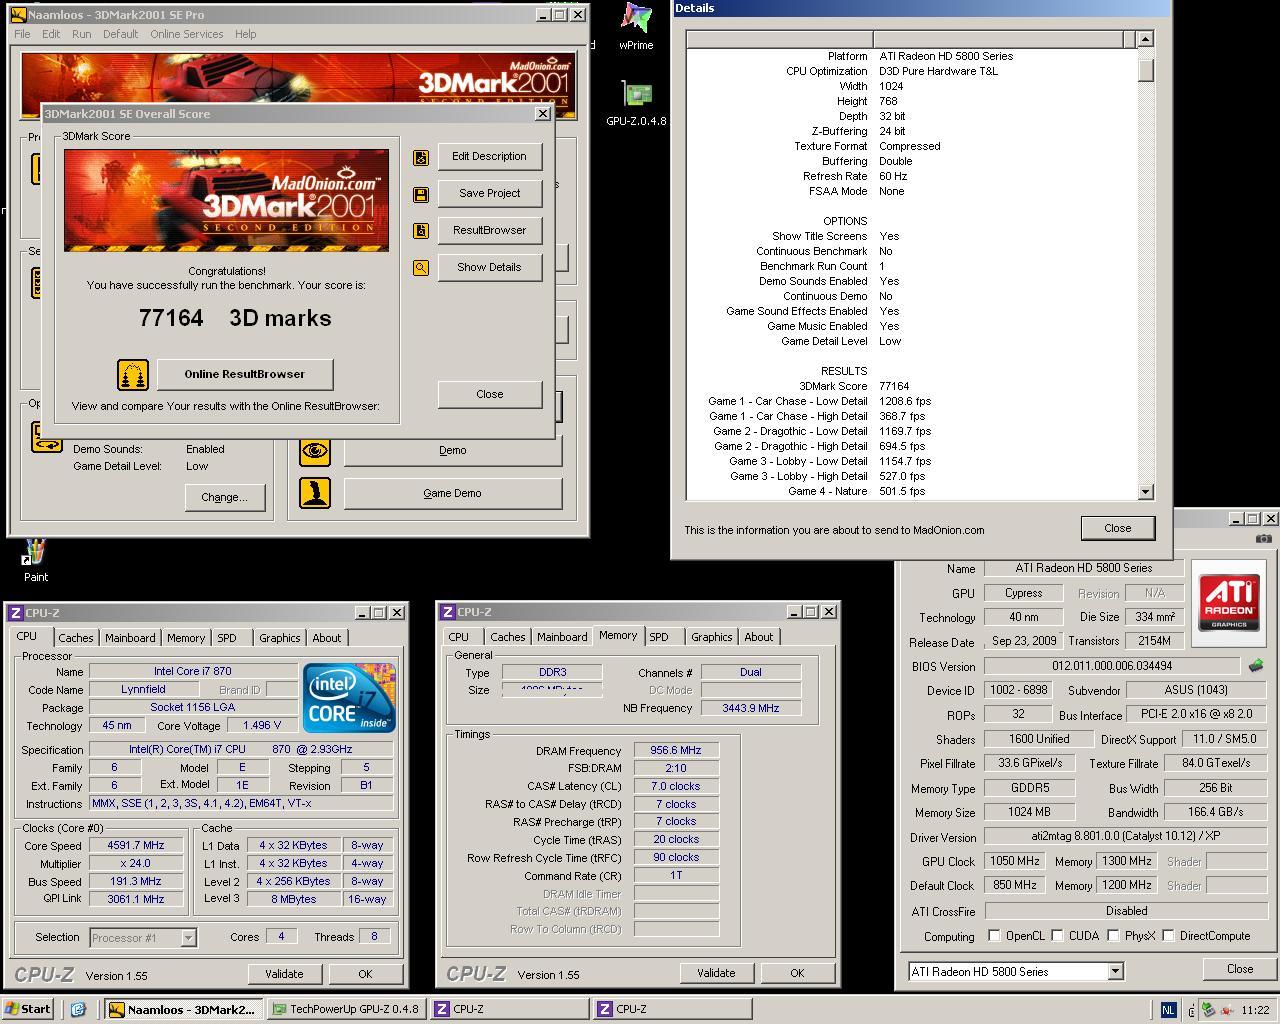Click the Details list scroll down arrow

[x=1146, y=492]
